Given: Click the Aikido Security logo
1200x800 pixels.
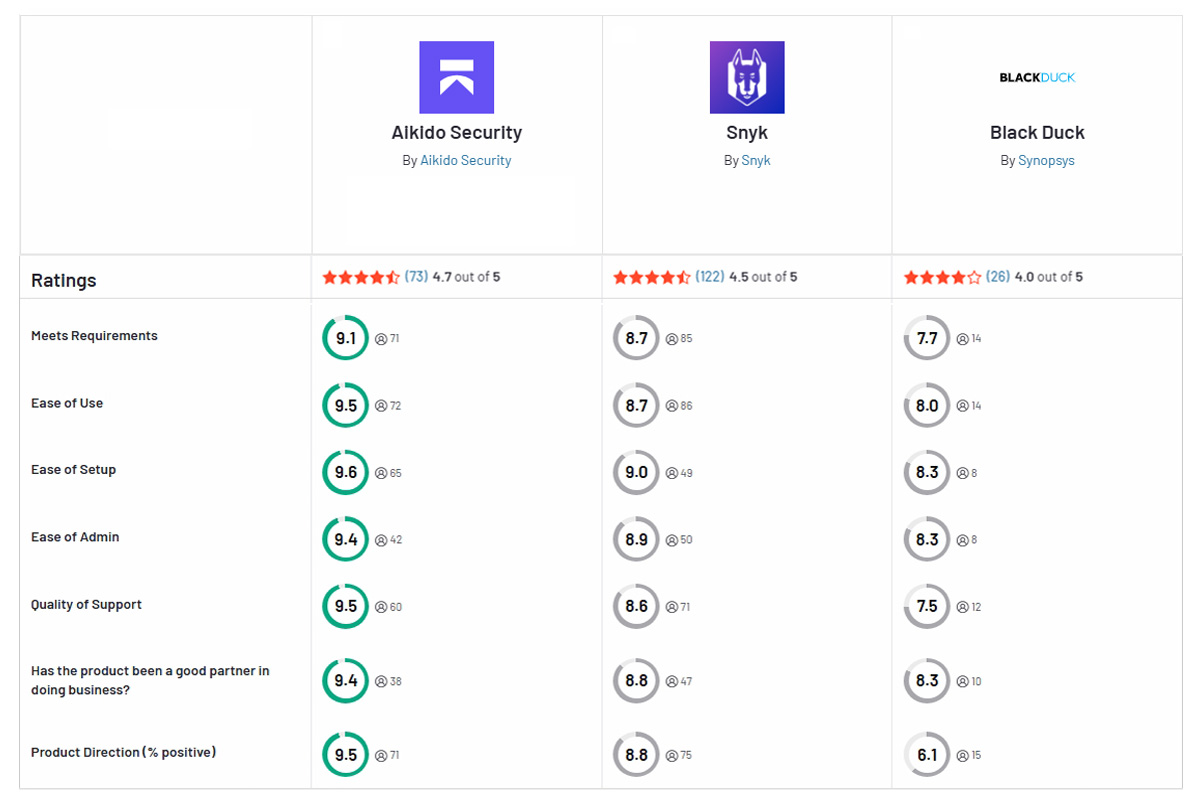Looking at the screenshot, I should [x=456, y=77].
